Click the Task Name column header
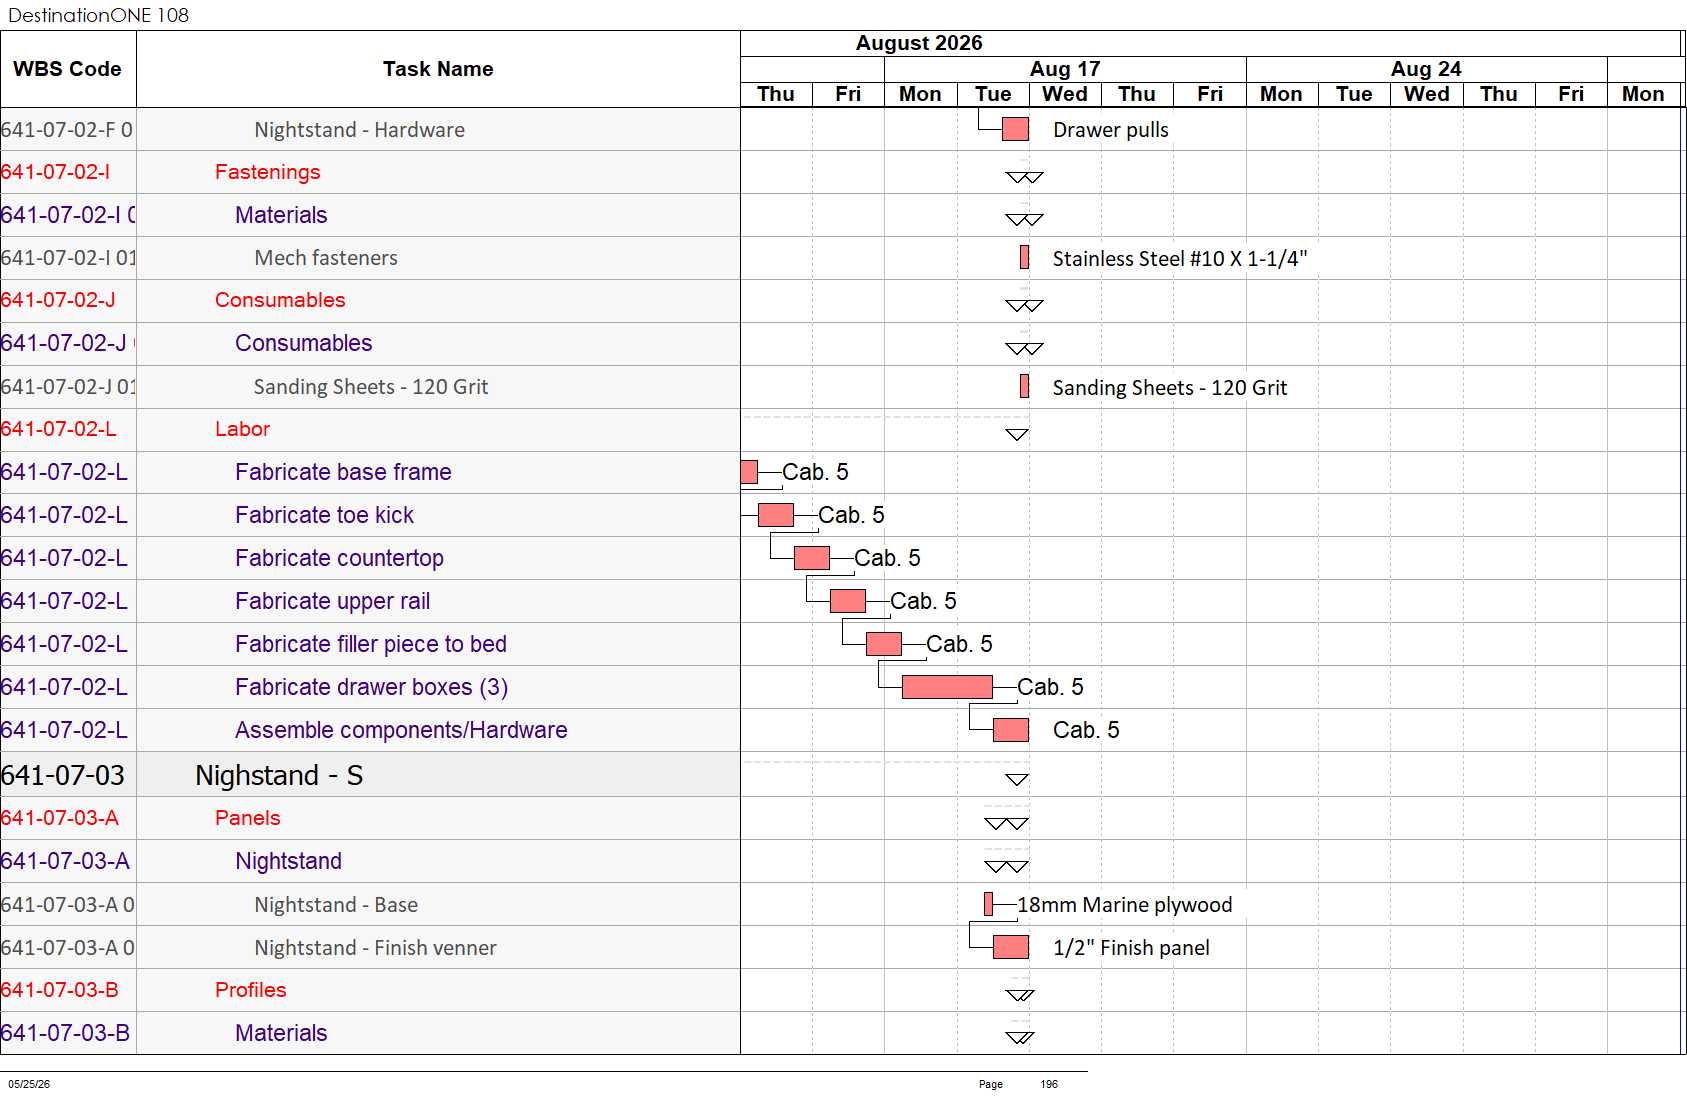Viewport: 1687px width, 1097px height. point(438,69)
